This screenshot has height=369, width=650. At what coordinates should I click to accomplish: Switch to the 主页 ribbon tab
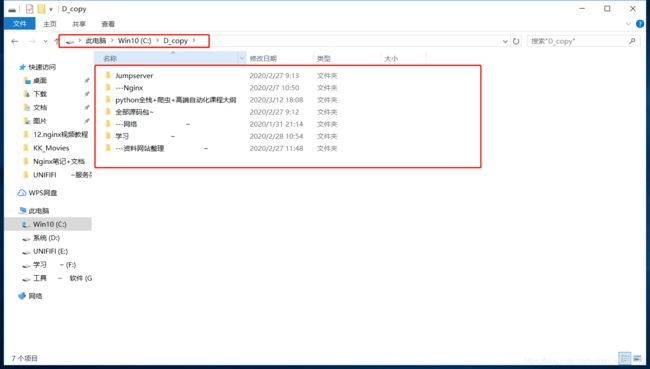point(50,24)
